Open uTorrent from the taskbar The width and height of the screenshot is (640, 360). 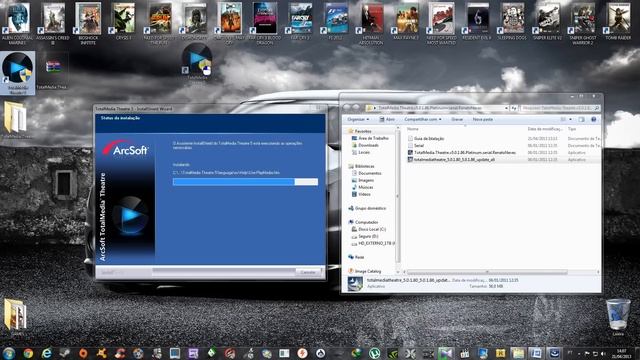point(374,353)
